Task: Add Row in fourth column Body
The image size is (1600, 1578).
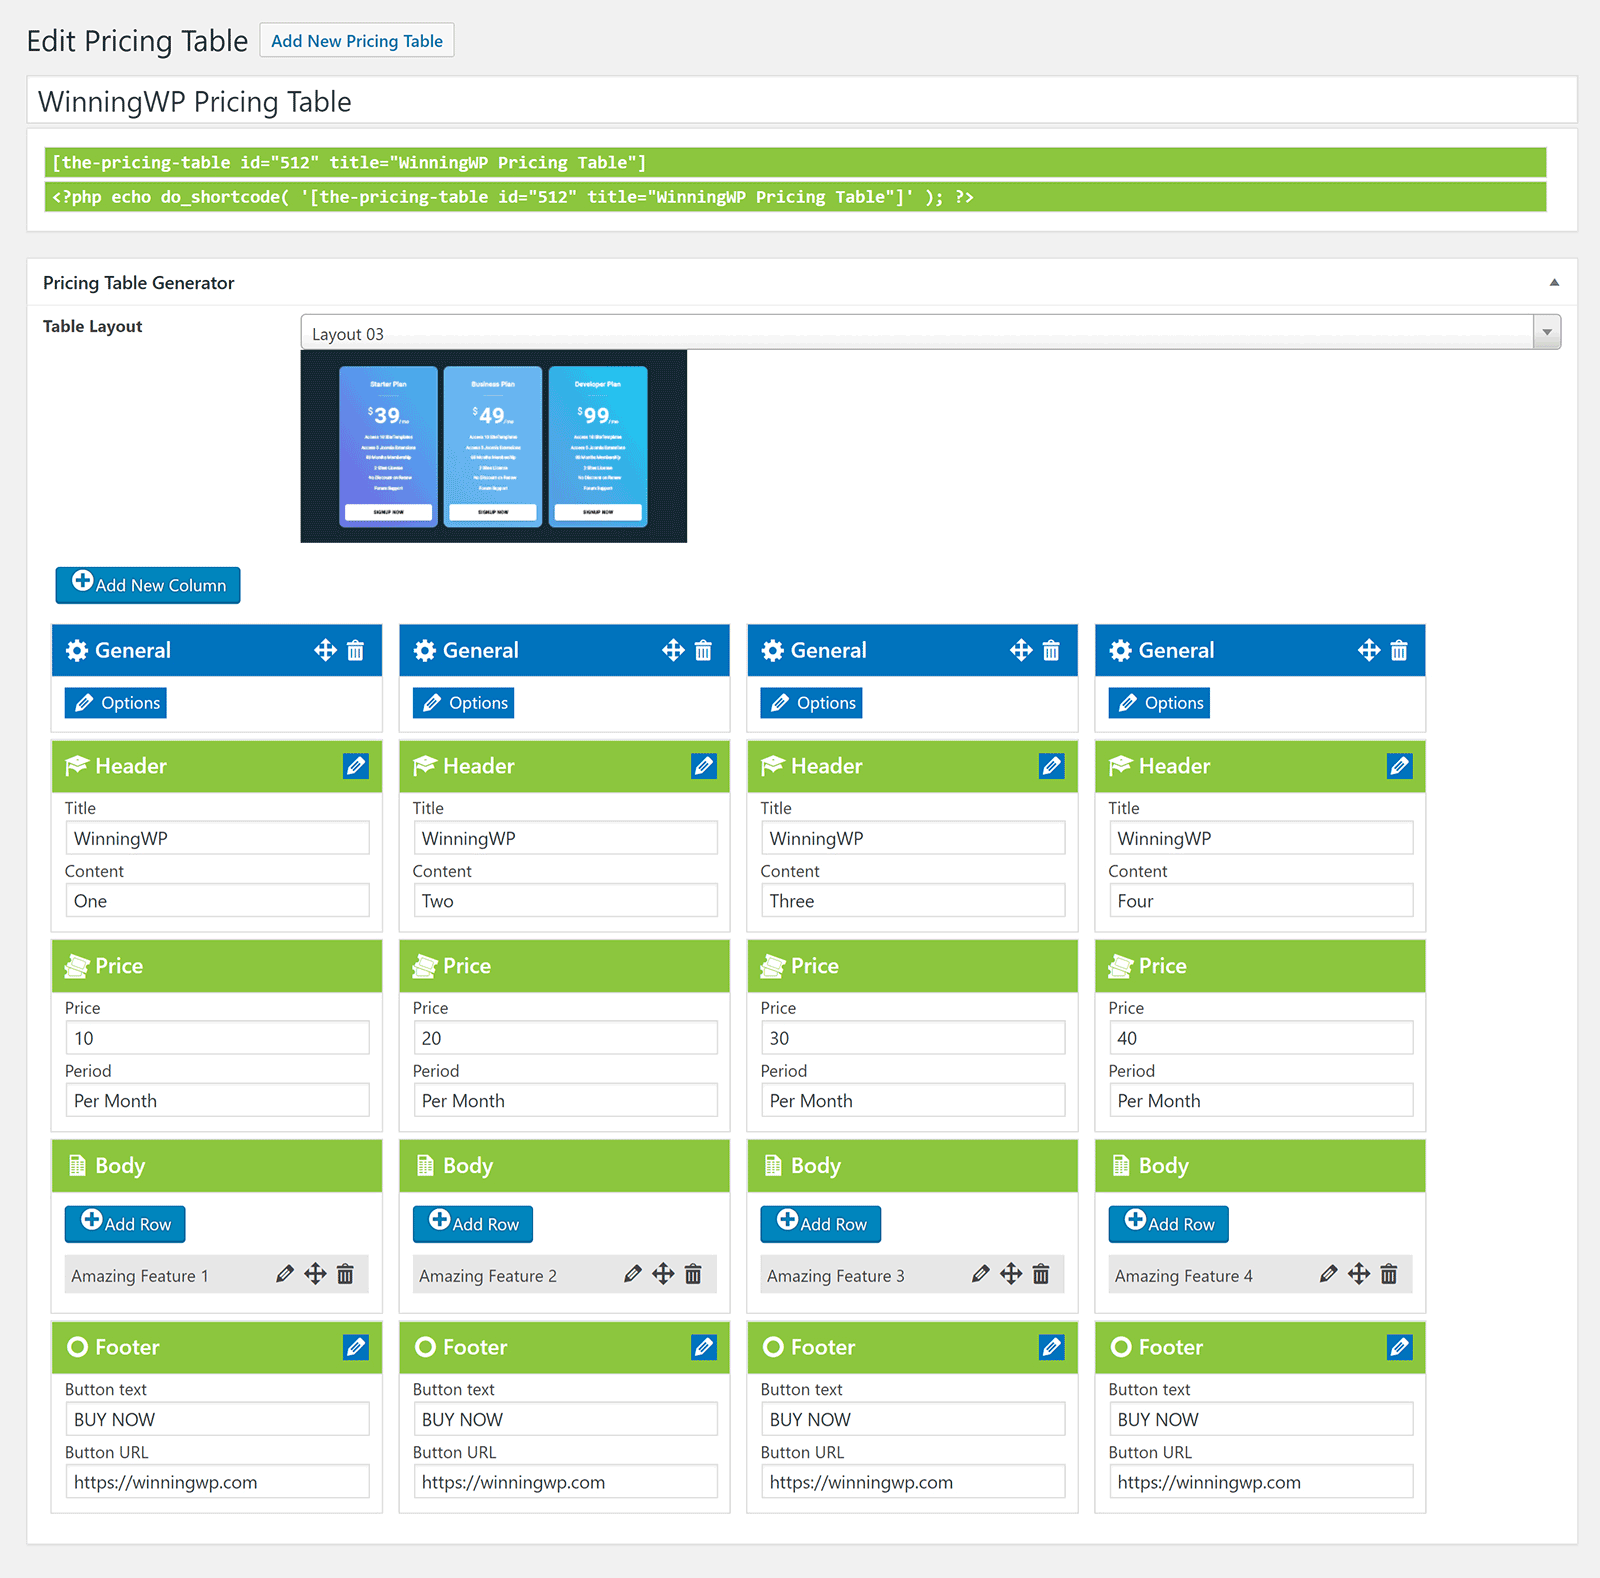Action: pyautogui.click(x=1169, y=1224)
